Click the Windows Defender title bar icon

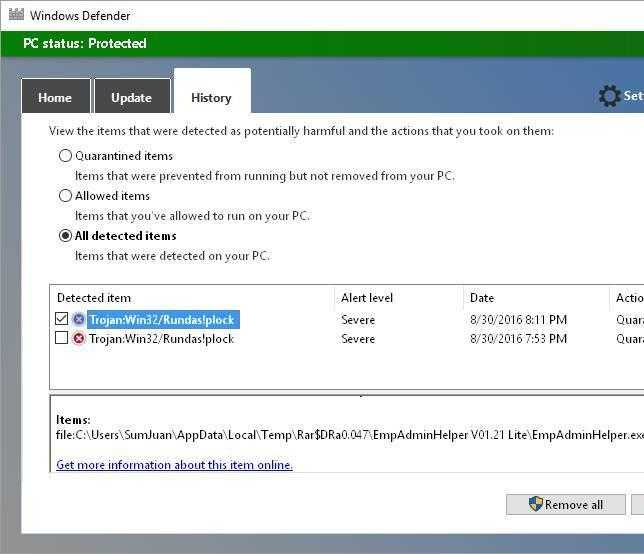(x=16, y=14)
